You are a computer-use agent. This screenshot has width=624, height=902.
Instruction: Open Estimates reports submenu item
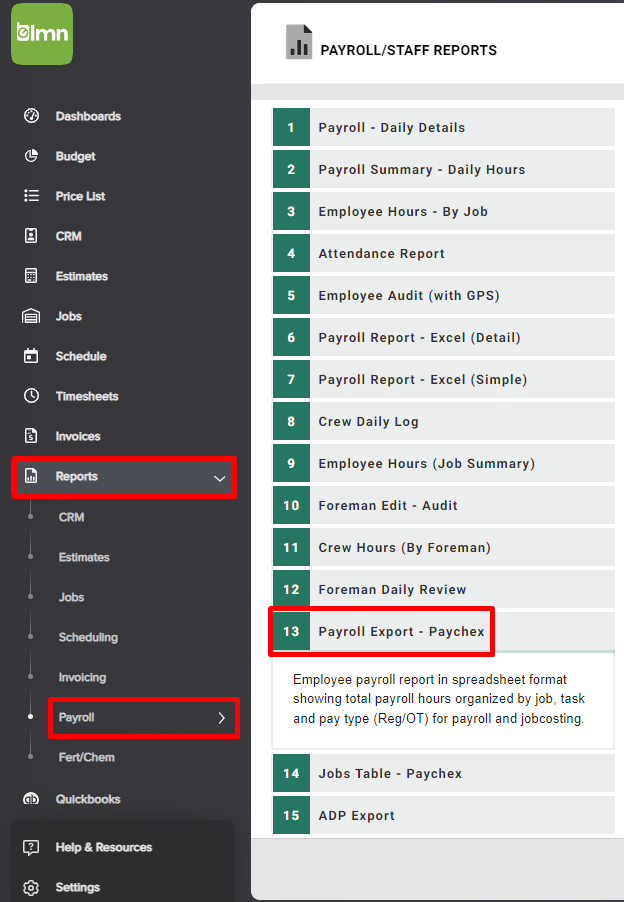[84, 557]
